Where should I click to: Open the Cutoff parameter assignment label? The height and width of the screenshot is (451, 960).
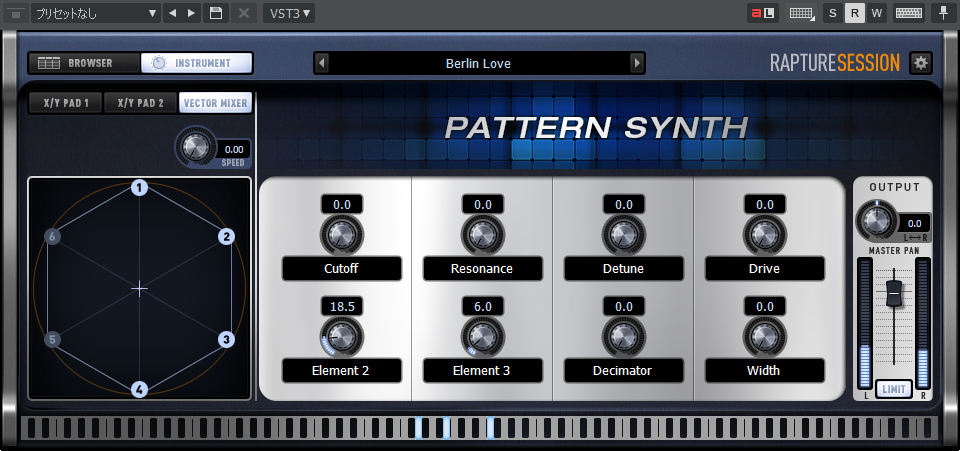point(342,269)
